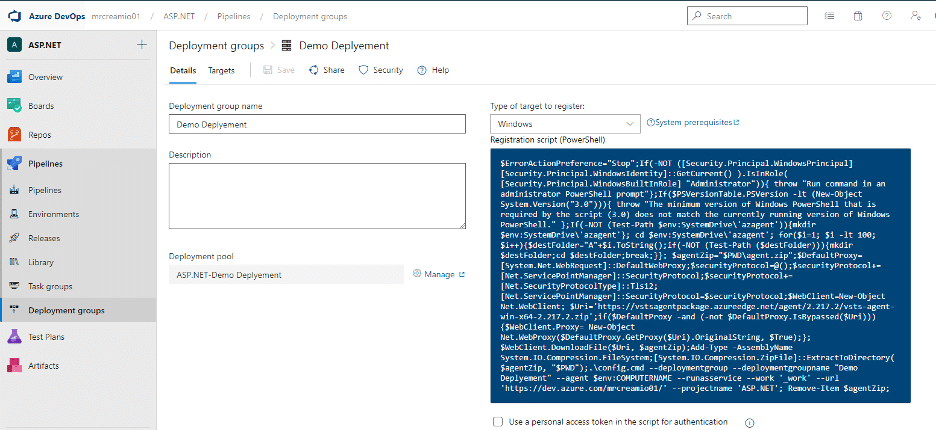Click the Manage deployment pool link
Screen dimensions: 936x430
pyautogui.click(x=439, y=274)
